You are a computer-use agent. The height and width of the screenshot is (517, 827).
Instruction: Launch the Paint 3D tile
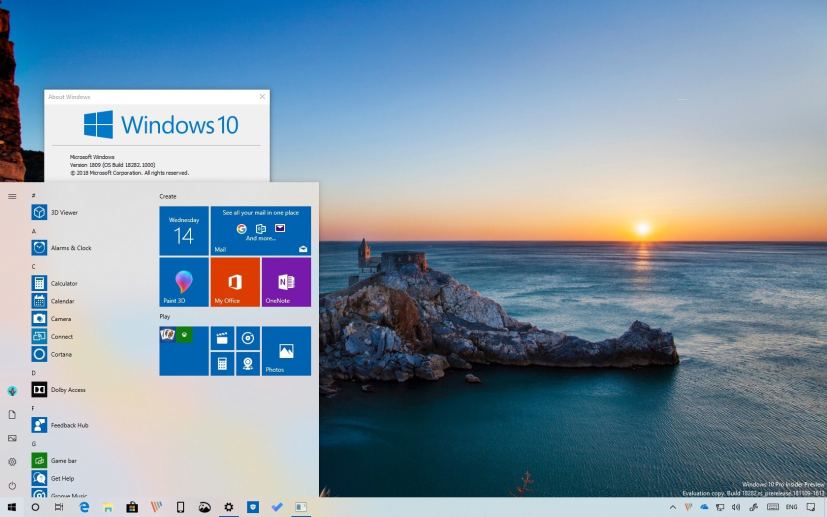[184, 282]
